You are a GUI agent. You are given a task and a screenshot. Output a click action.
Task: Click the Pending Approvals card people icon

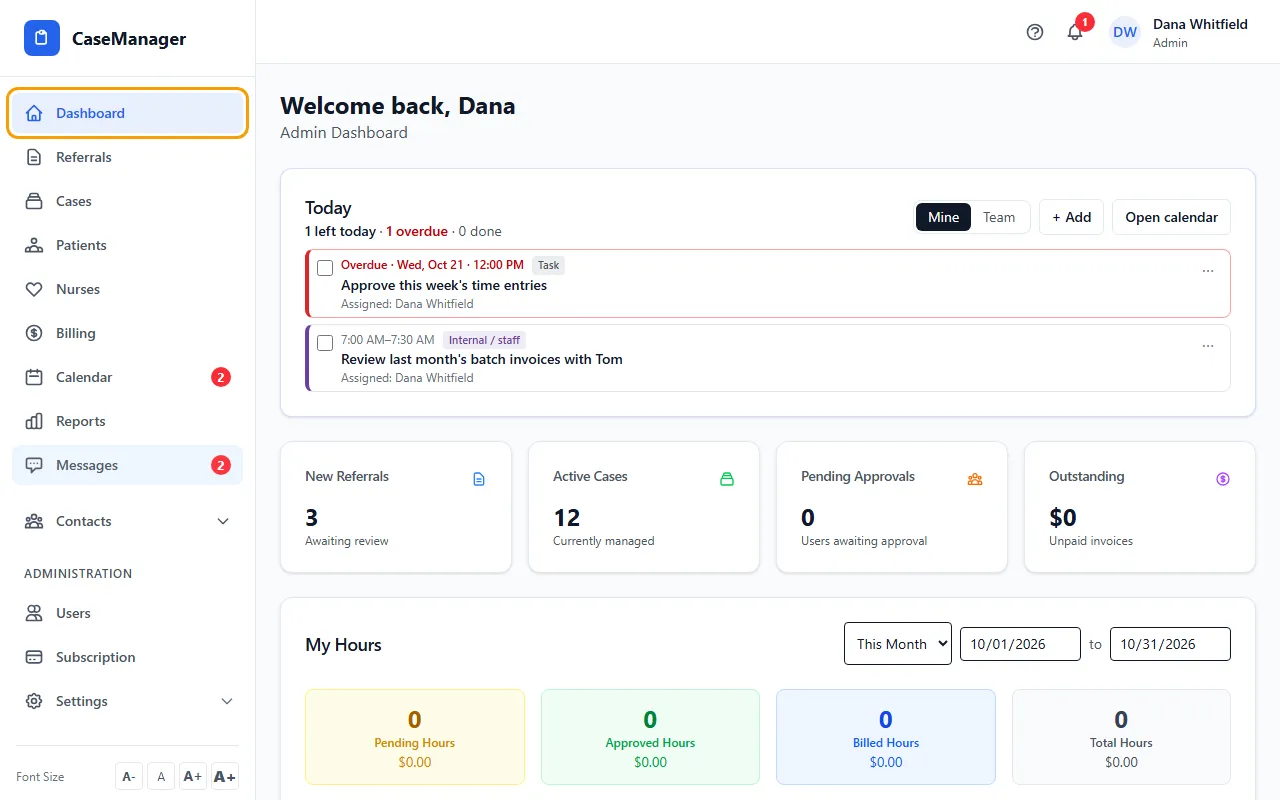975,479
